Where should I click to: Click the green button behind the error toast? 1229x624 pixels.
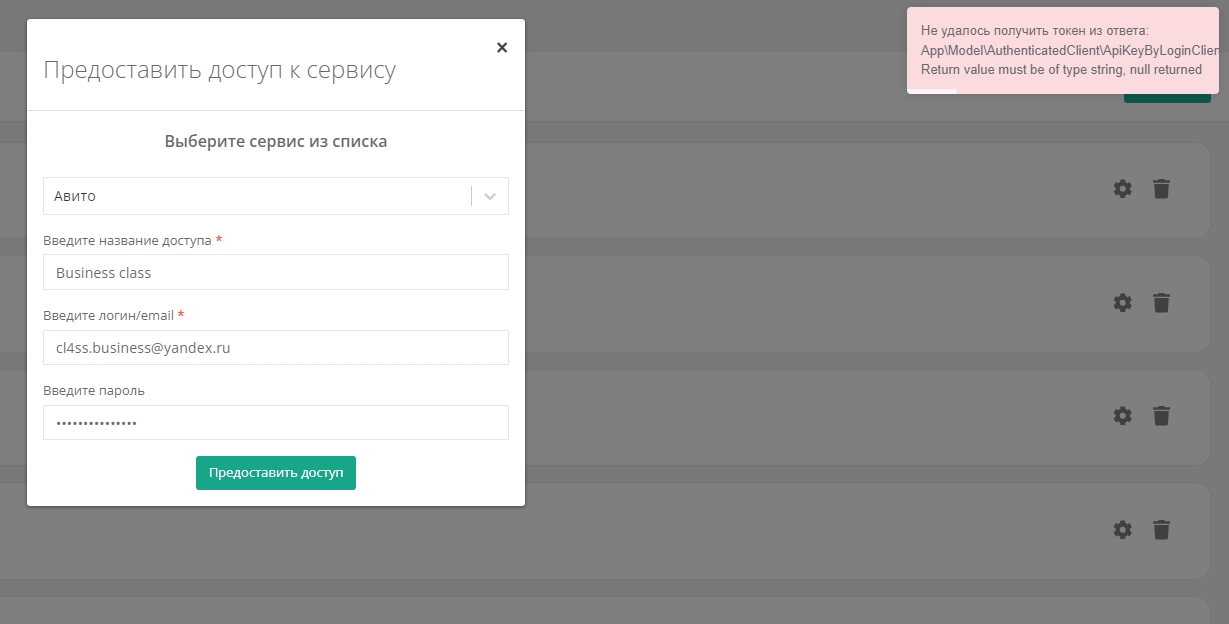(x=1166, y=98)
